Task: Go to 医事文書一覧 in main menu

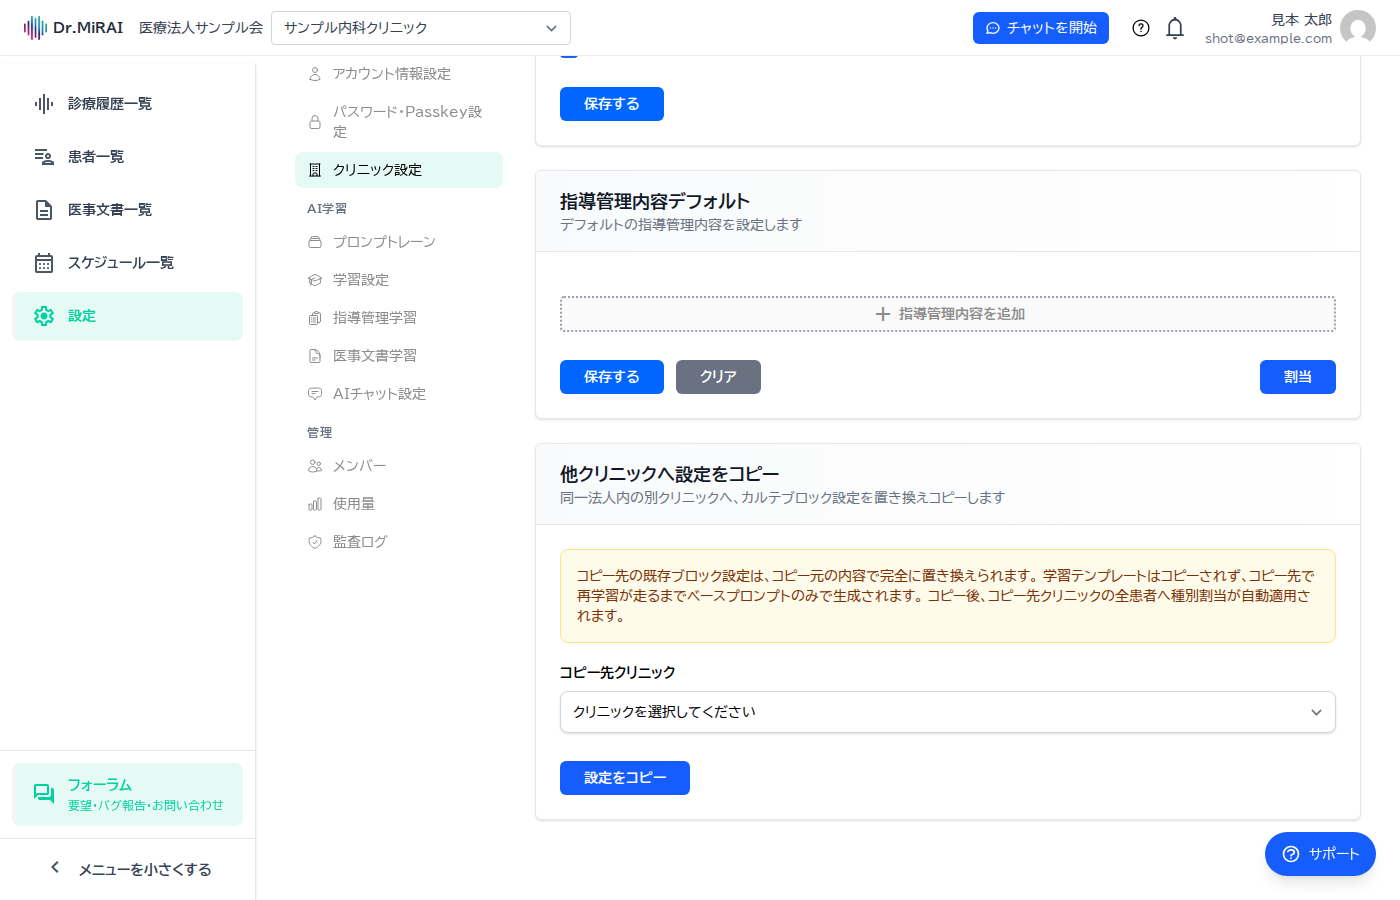Action: (128, 210)
